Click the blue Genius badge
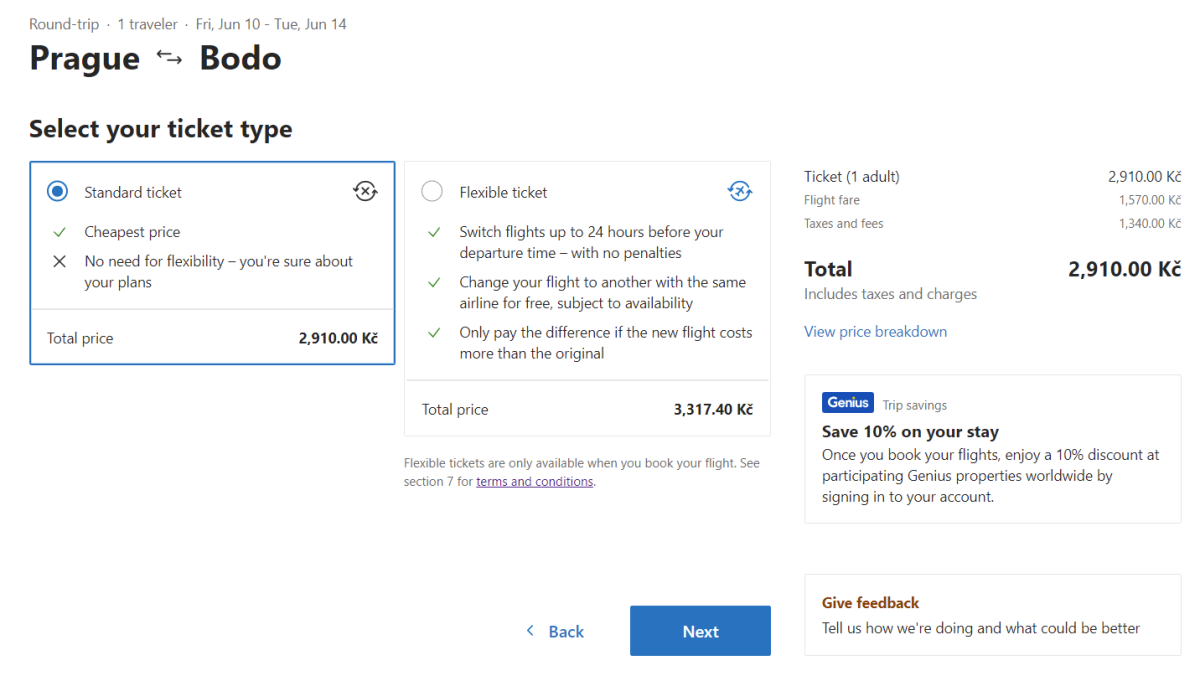Screen dimensions: 1200x676 pos(848,403)
